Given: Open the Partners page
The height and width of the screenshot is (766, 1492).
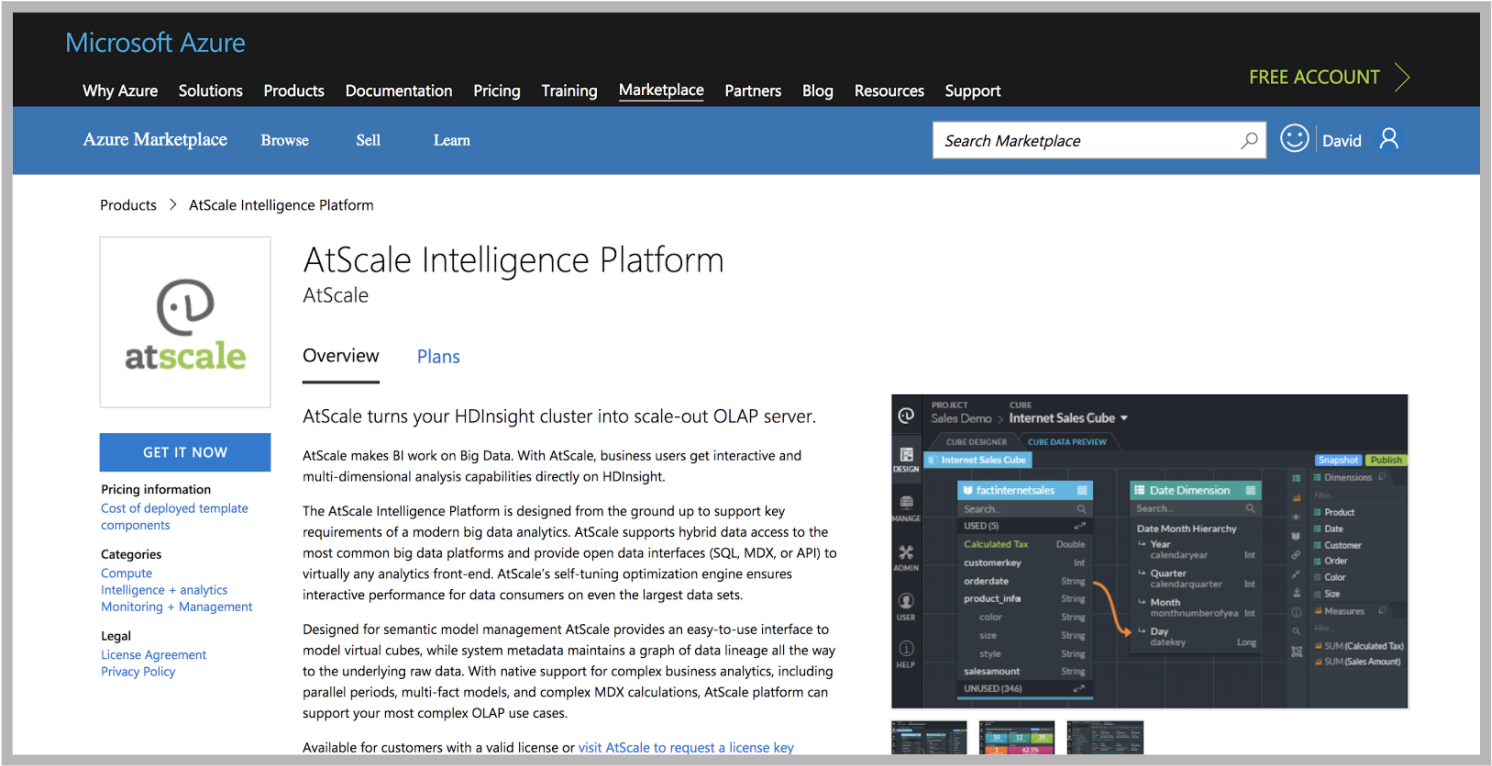Looking at the screenshot, I should pyautogui.click(x=753, y=91).
